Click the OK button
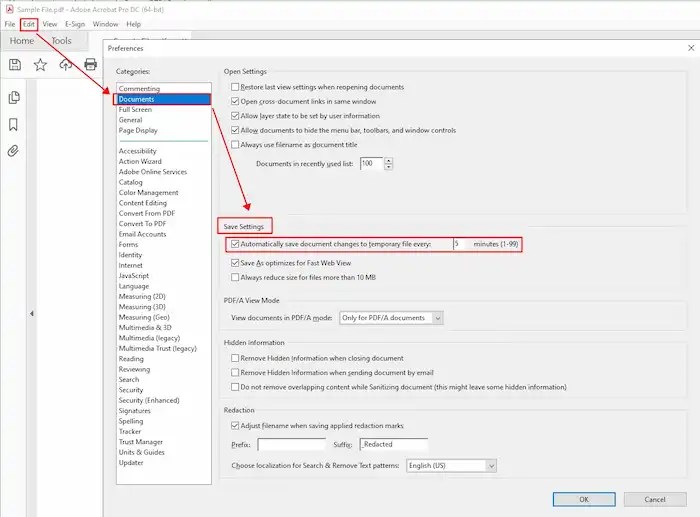Viewport: 700px width, 517px height. (584, 500)
